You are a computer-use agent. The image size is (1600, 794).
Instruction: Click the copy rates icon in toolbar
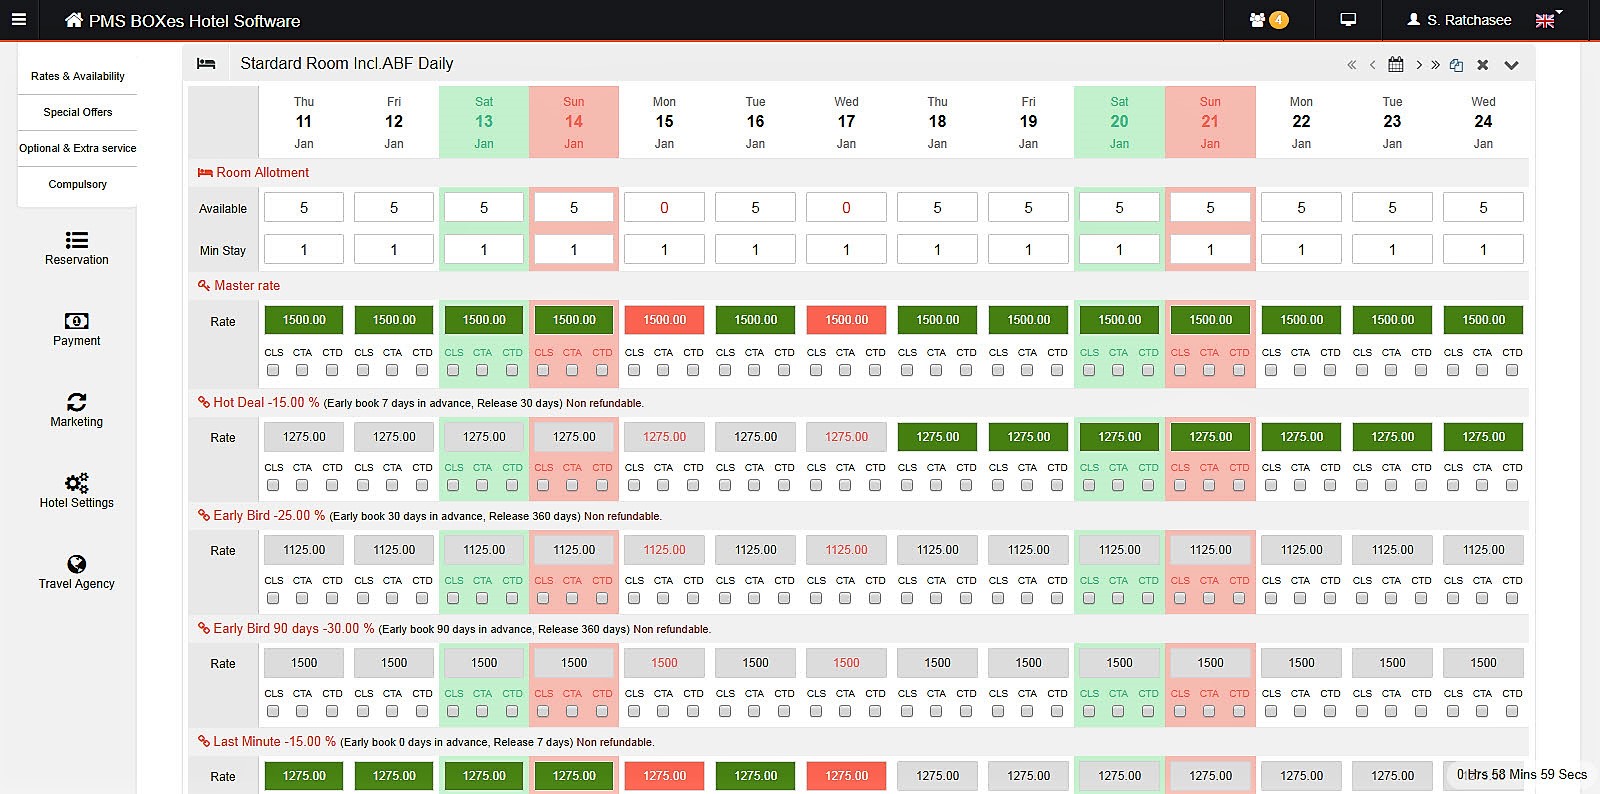pyautogui.click(x=1456, y=65)
